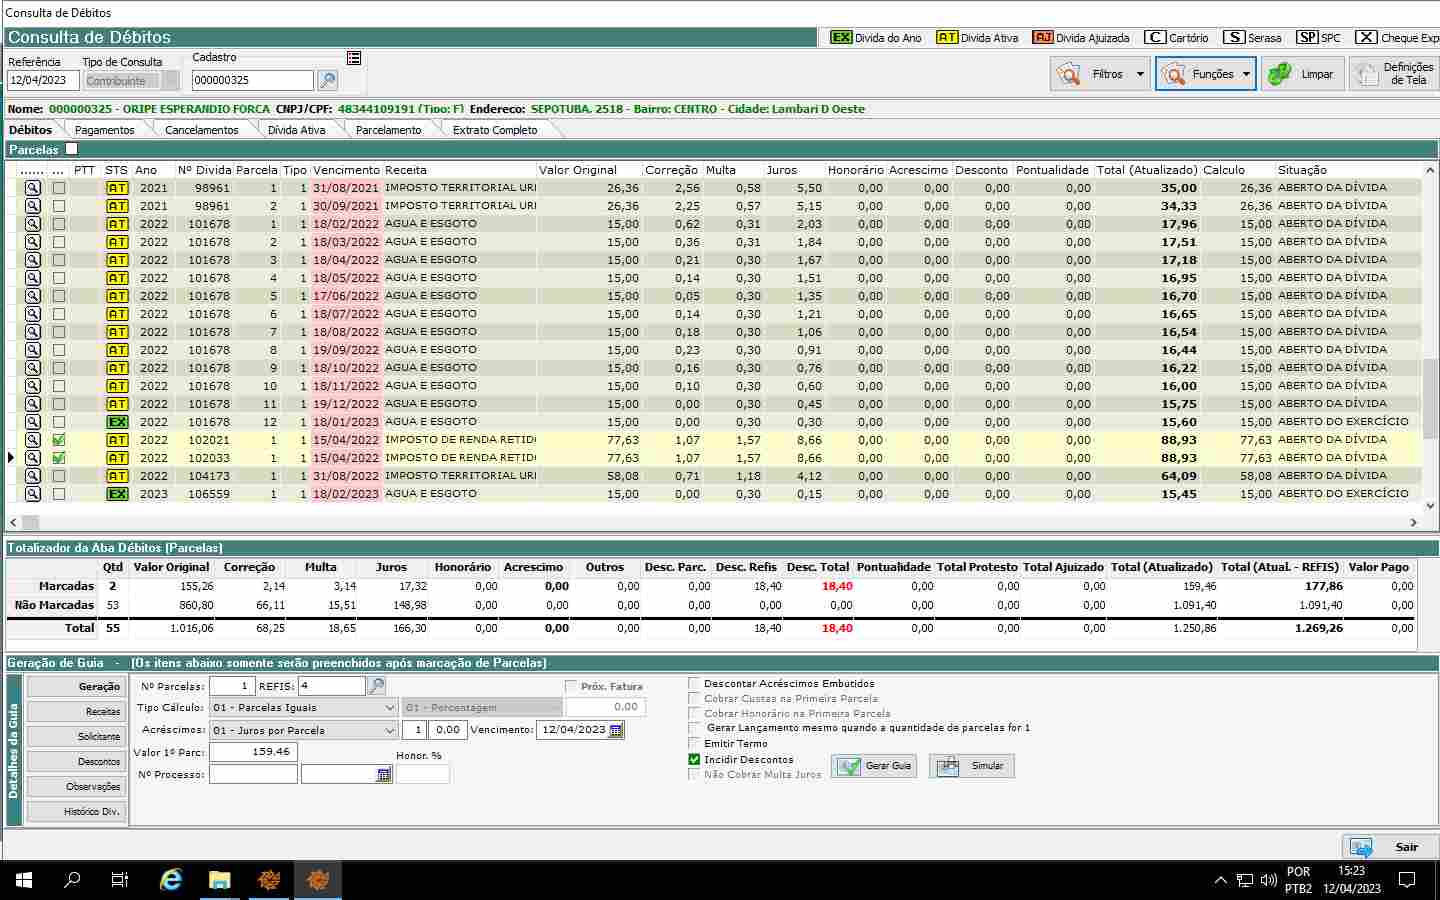This screenshot has height=900, width=1440.
Task: Click detail magnifier for divida 106559 row
Action: tap(33, 494)
